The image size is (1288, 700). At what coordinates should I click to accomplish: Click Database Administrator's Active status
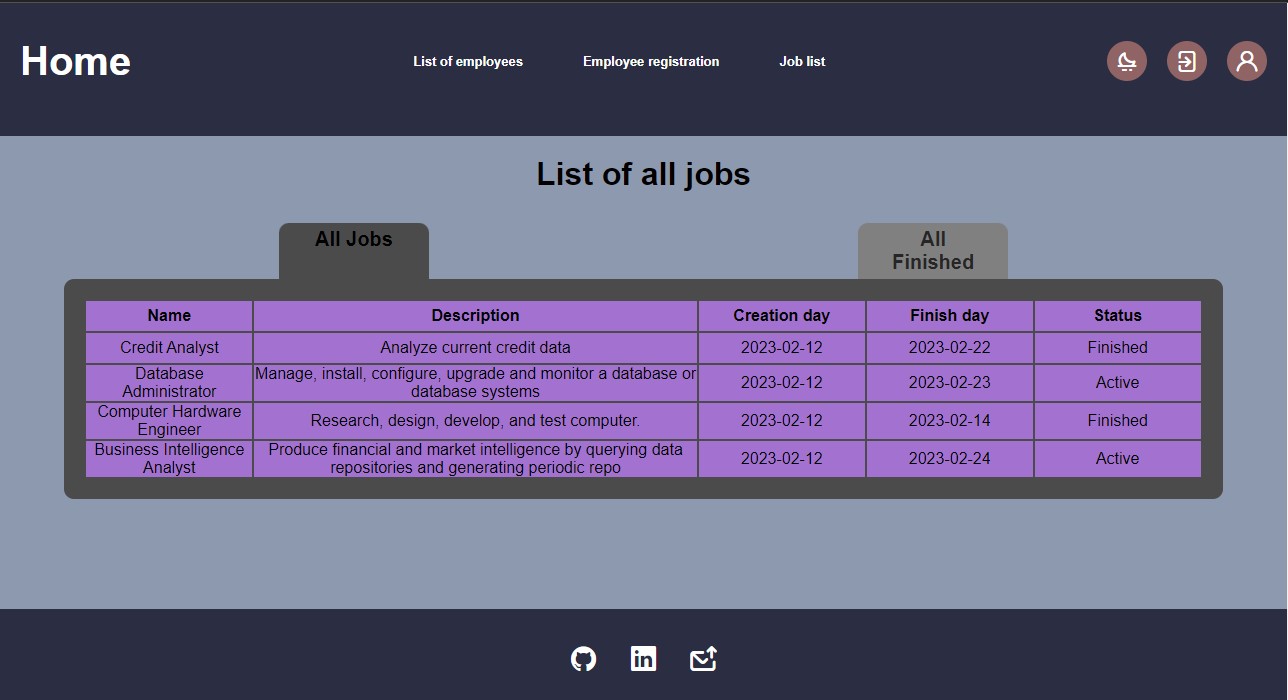pos(1117,383)
